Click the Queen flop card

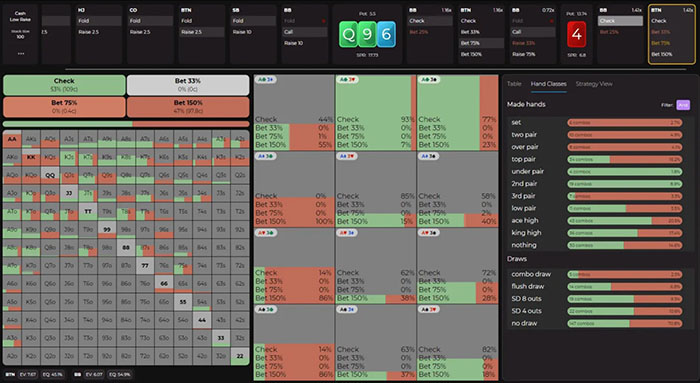tap(348, 34)
